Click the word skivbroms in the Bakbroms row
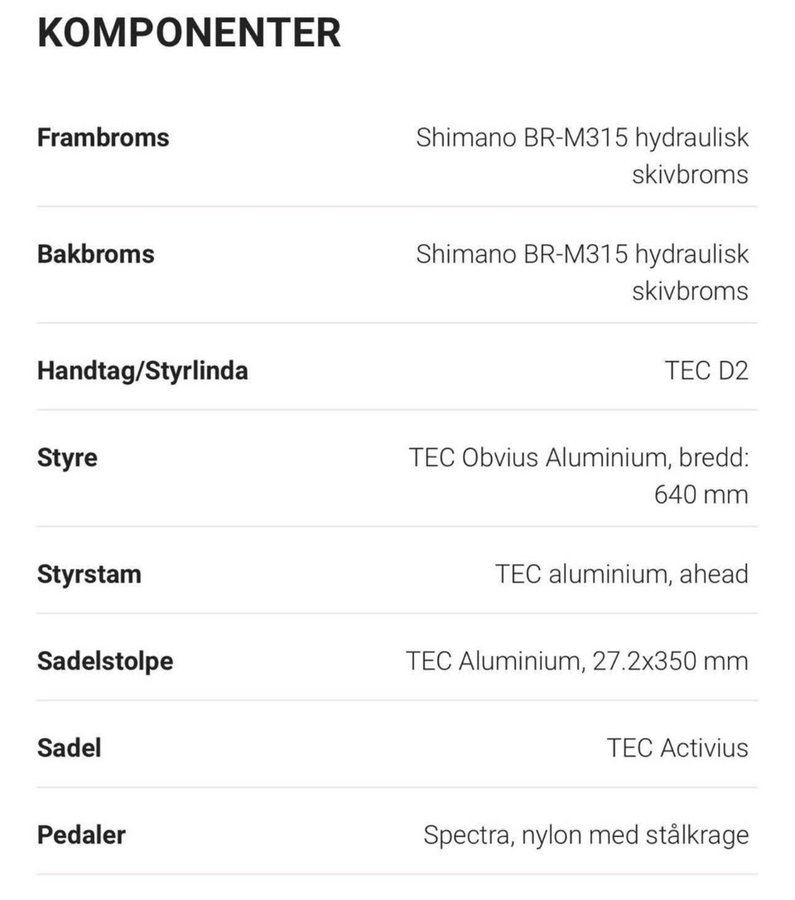 coord(690,291)
